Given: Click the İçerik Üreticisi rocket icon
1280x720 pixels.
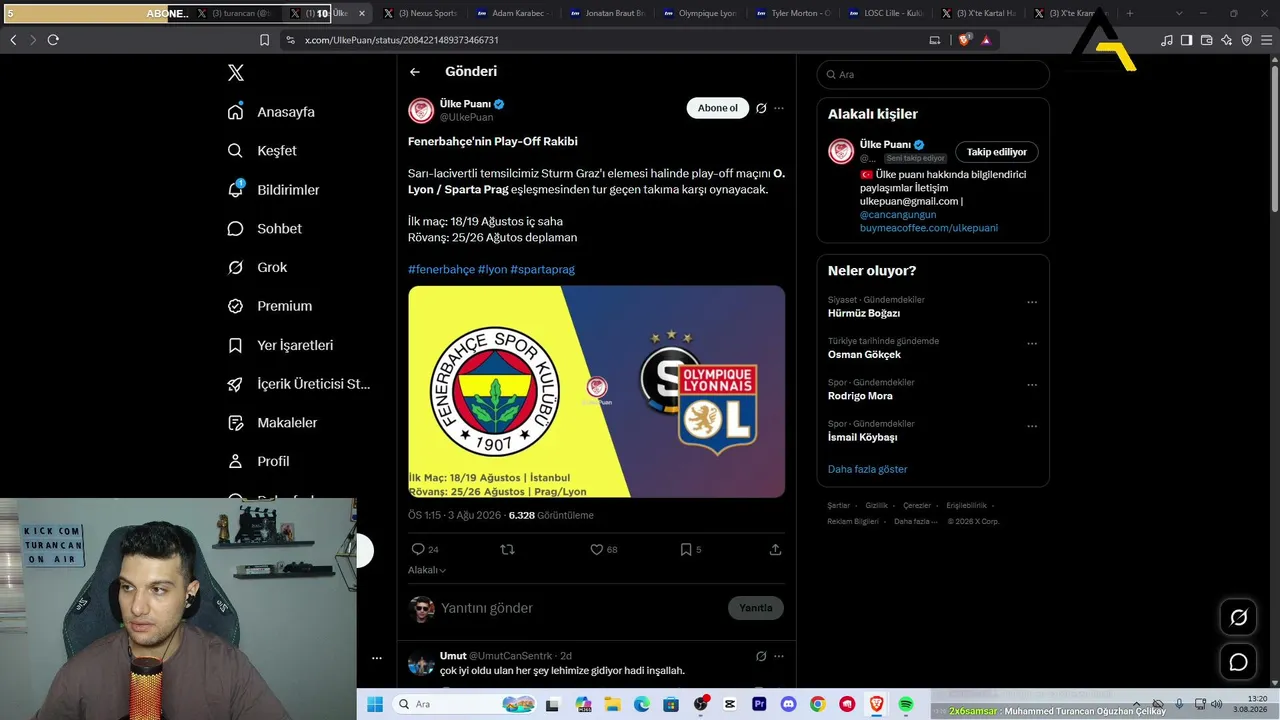Looking at the screenshot, I should pyautogui.click(x=236, y=384).
